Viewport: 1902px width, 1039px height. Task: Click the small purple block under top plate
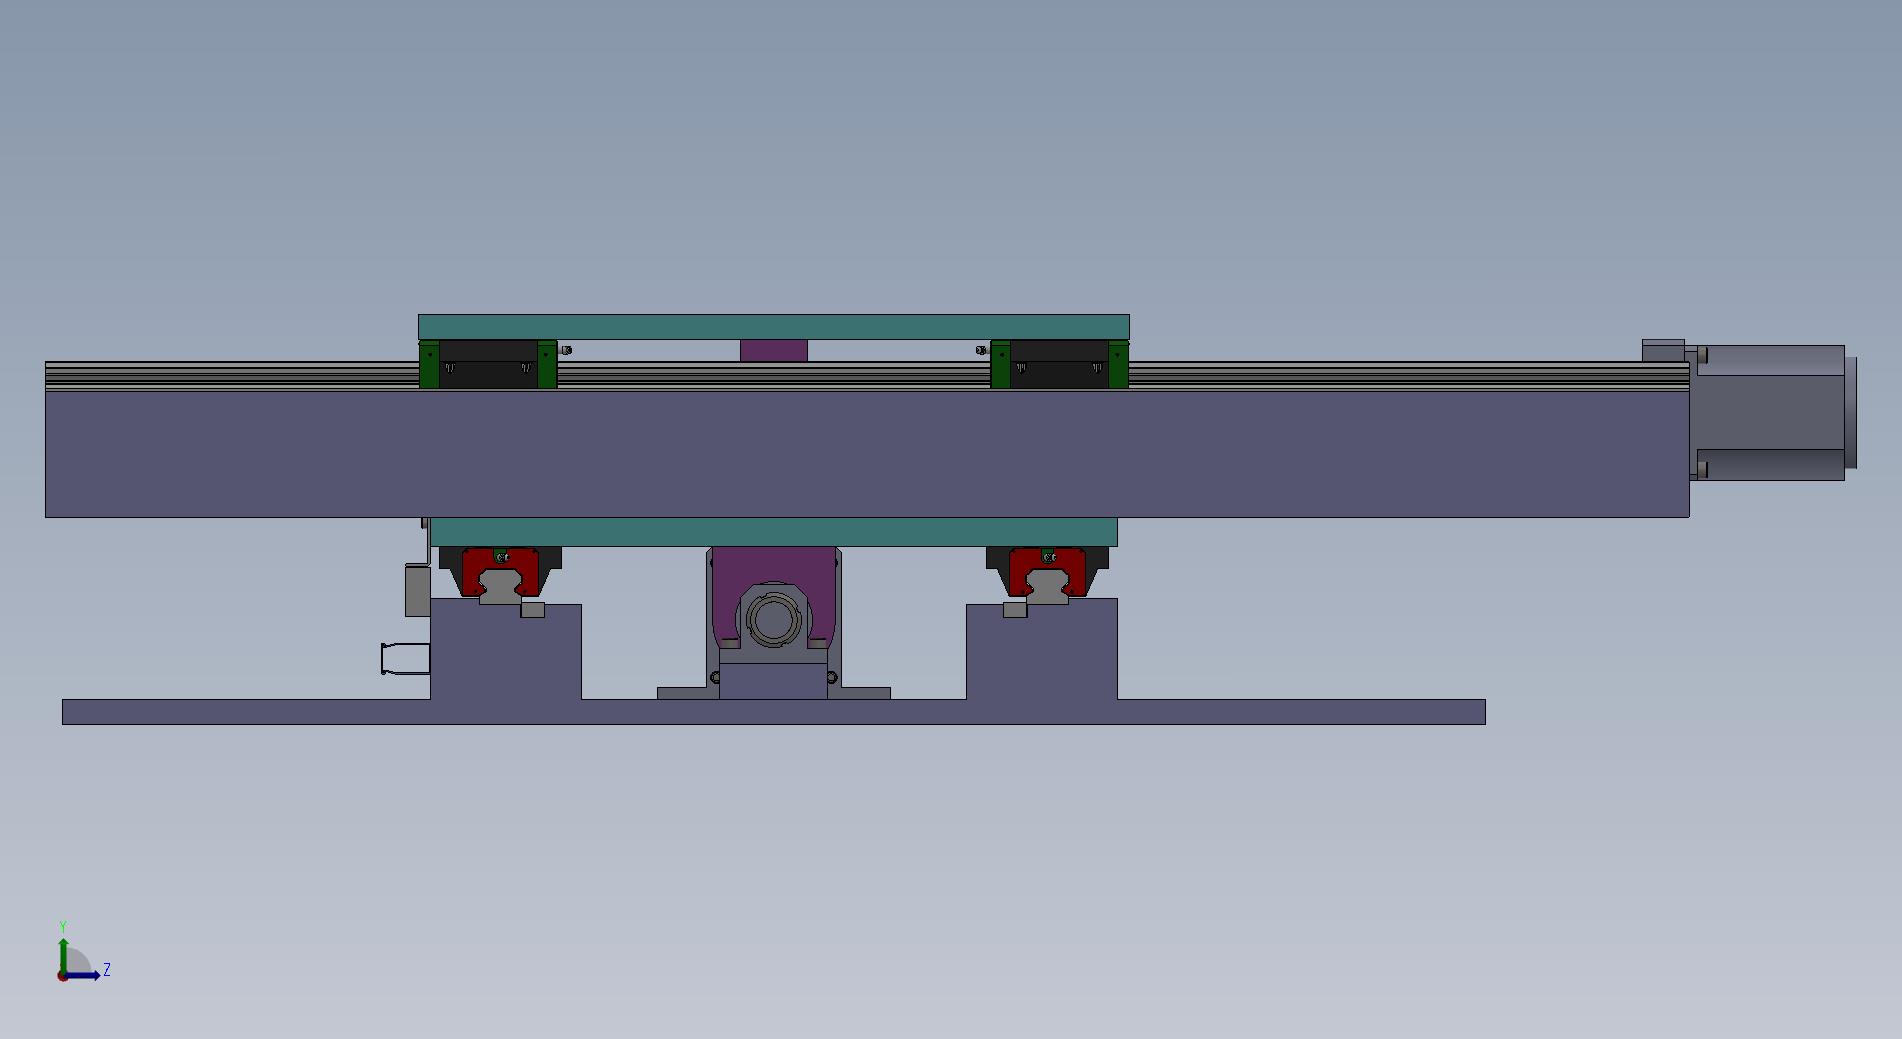point(773,351)
